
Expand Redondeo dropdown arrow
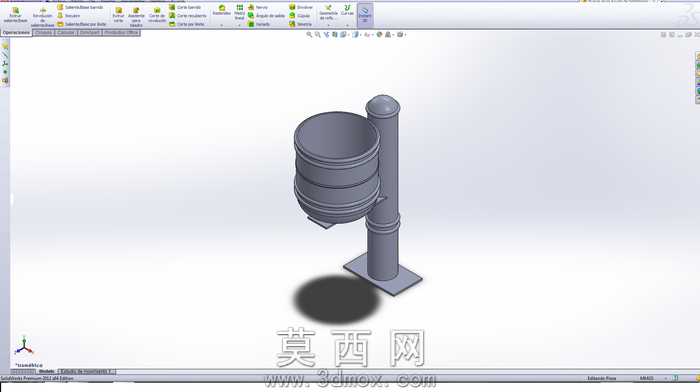click(221, 25)
